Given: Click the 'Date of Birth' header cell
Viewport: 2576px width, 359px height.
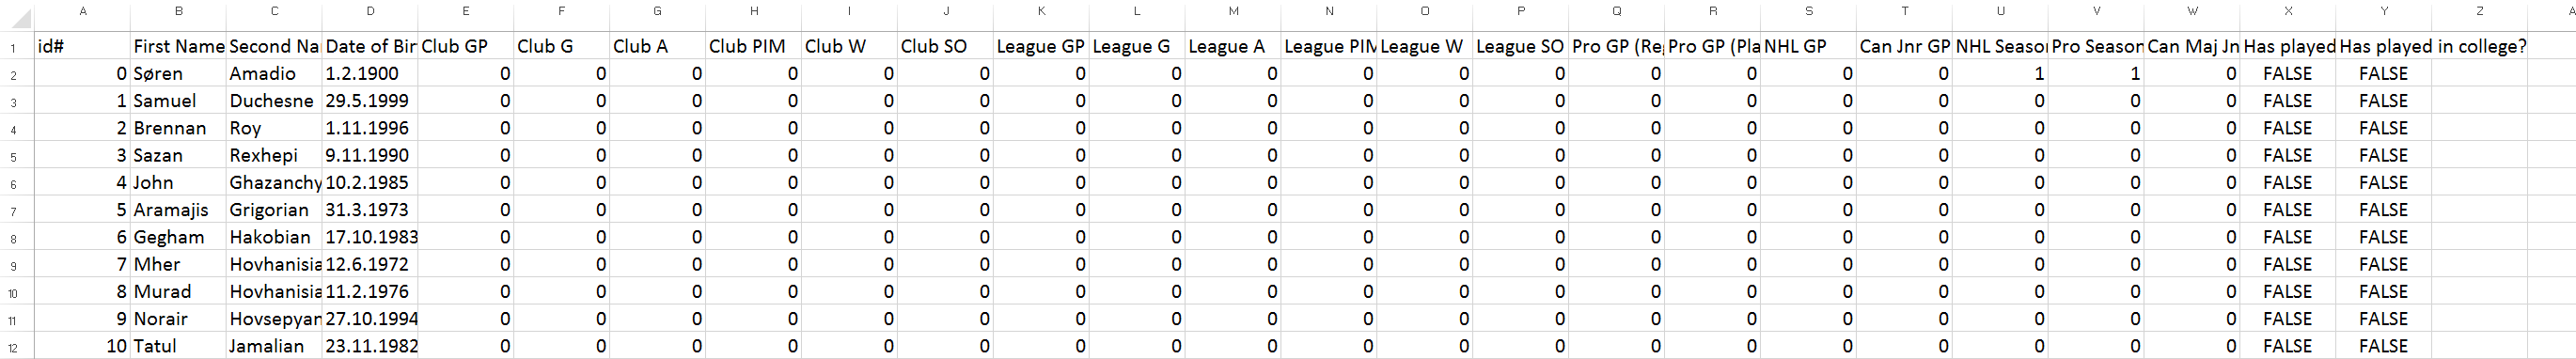Looking at the screenshot, I should click(370, 46).
